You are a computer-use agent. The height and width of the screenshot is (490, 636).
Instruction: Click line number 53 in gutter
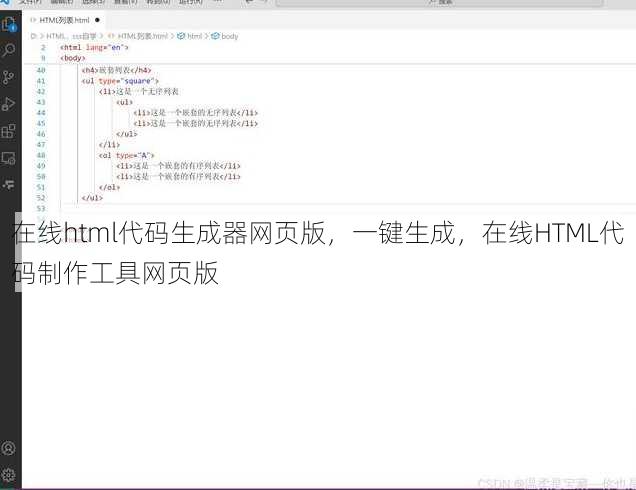[41, 208]
